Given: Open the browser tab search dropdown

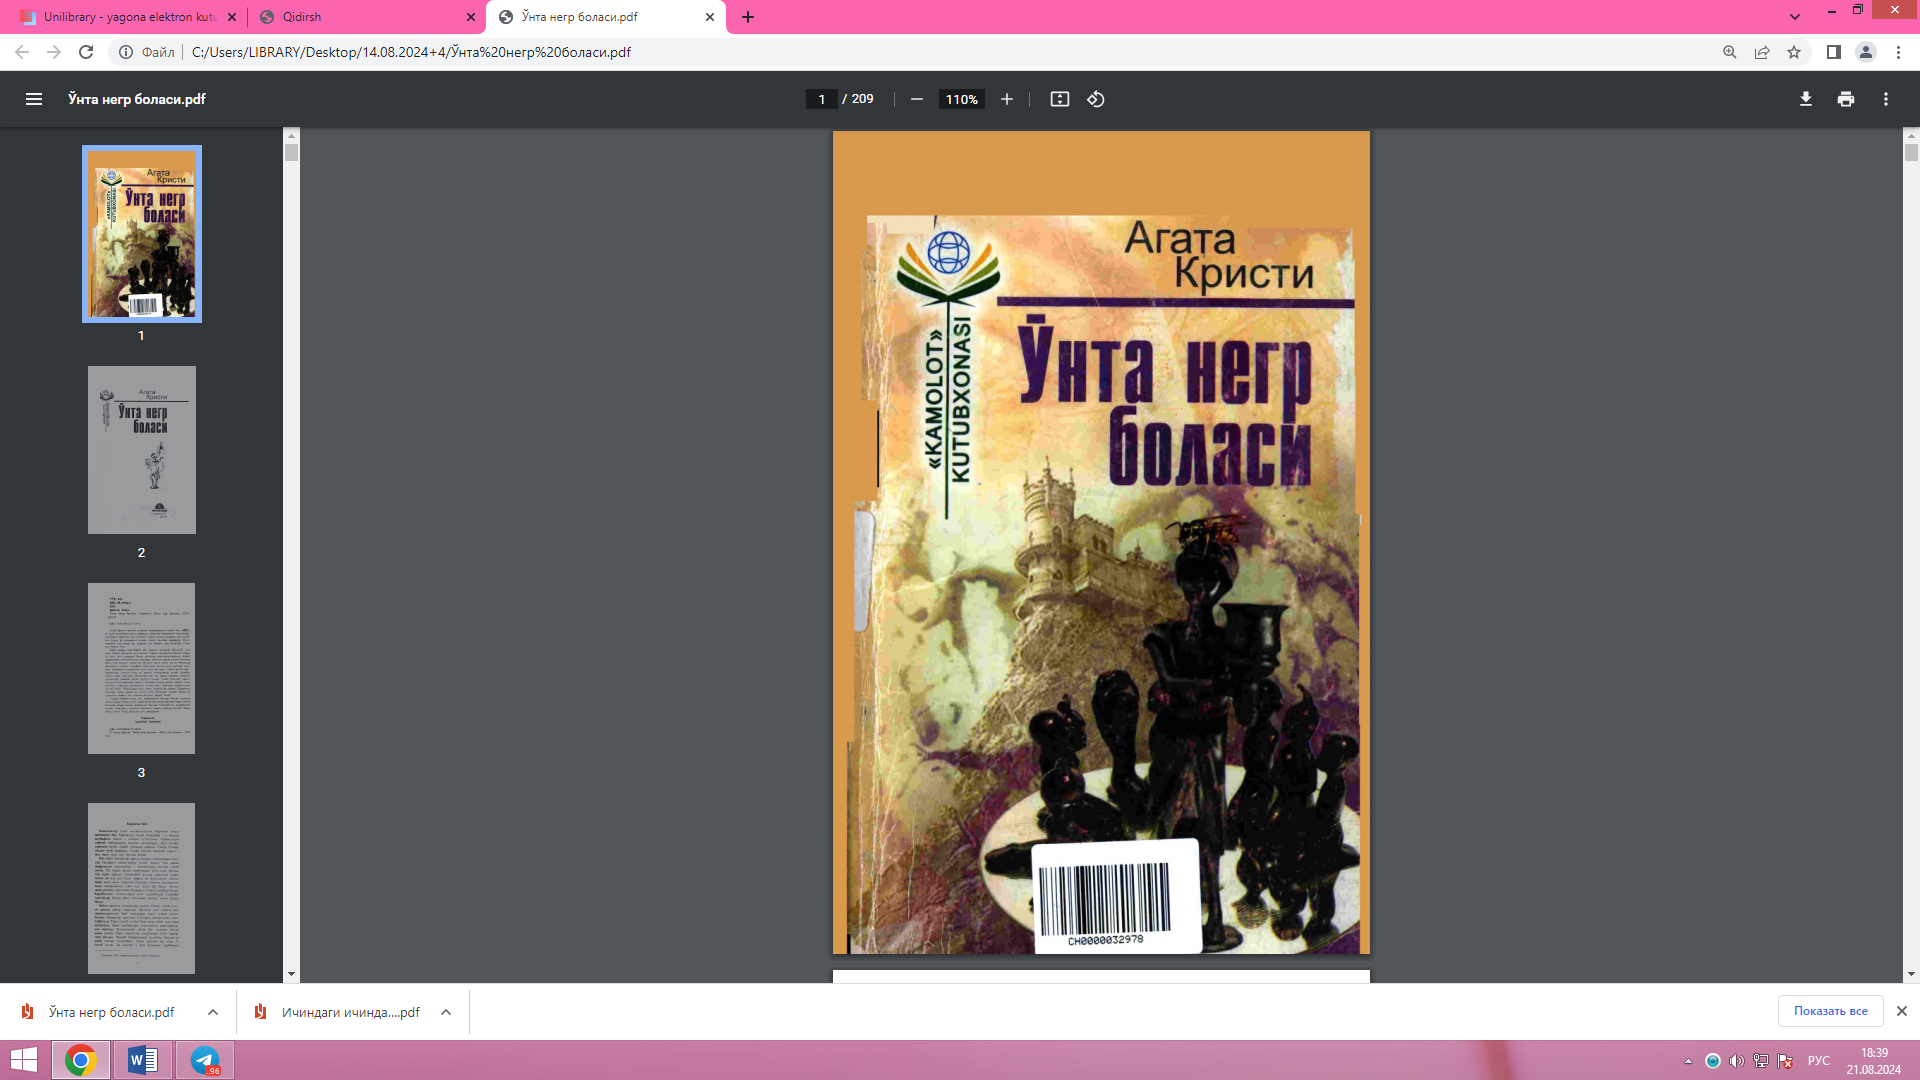Looking at the screenshot, I should 1797,17.
